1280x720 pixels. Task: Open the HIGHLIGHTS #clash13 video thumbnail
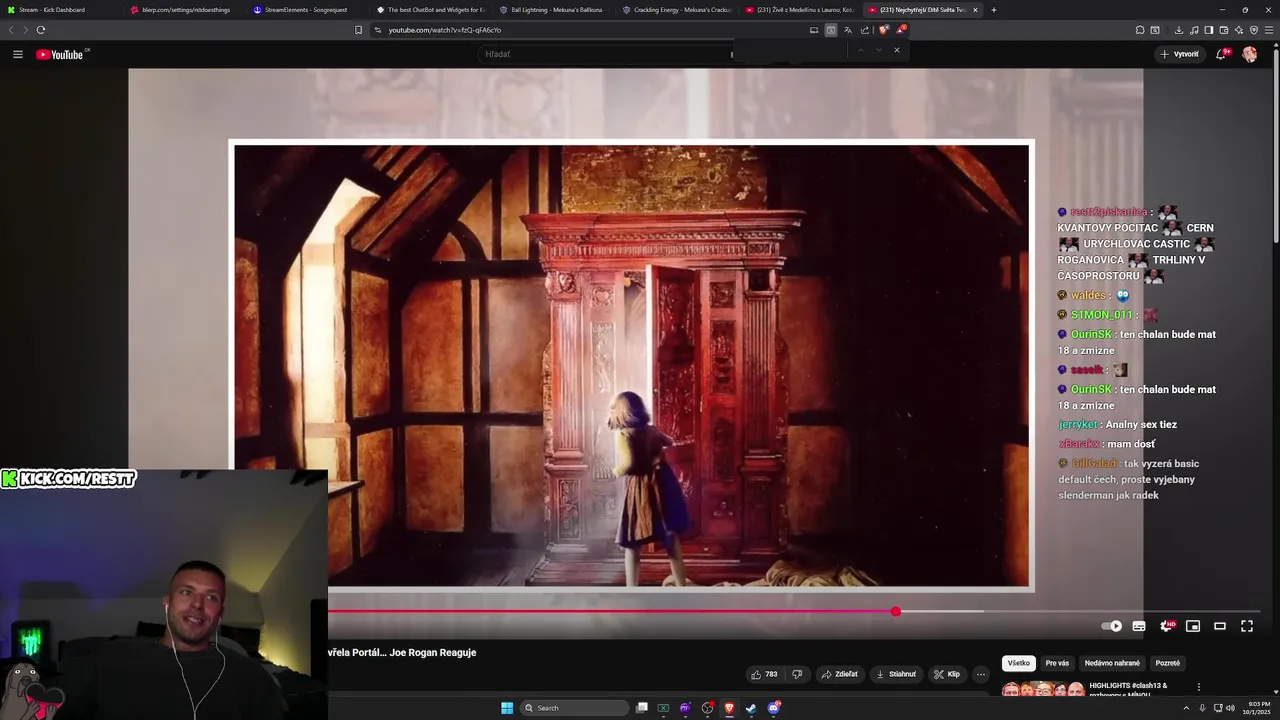[x=1043, y=689]
